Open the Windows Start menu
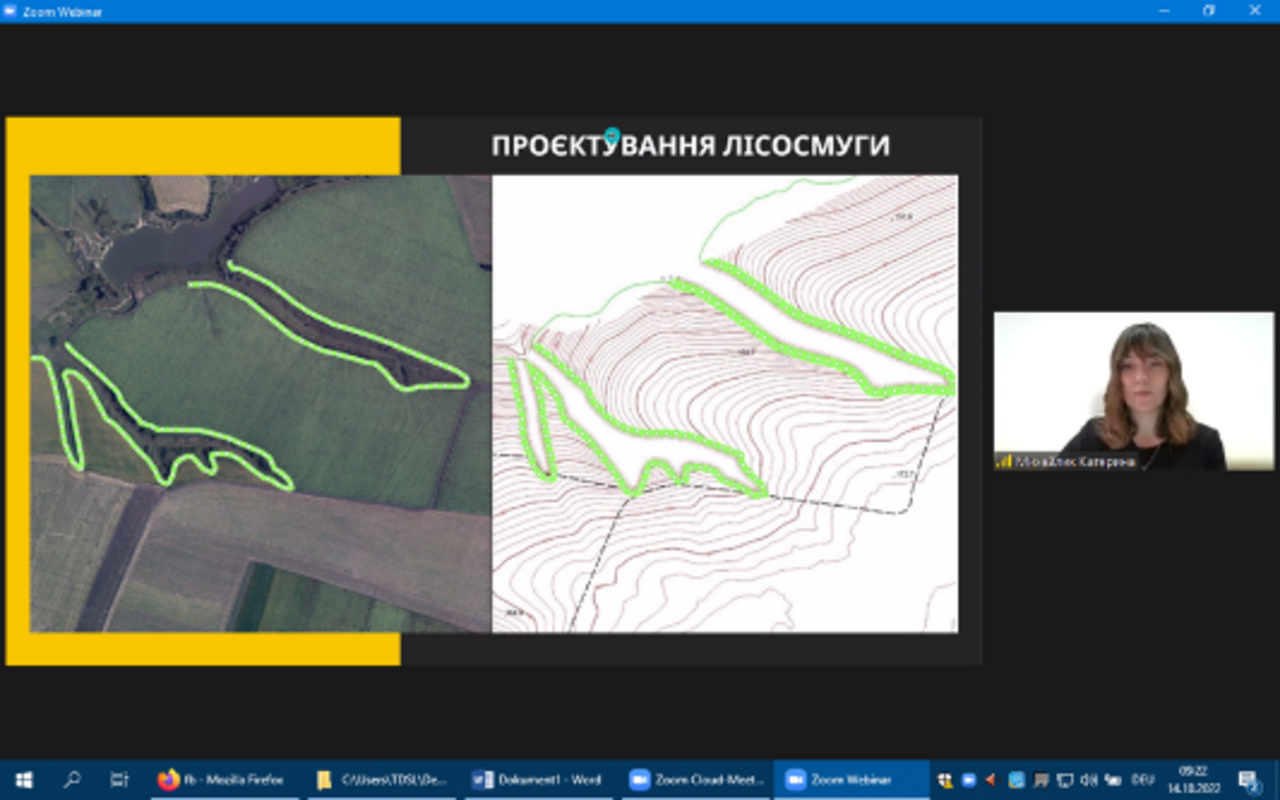1280x800 pixels. click(x=23, y=780)
